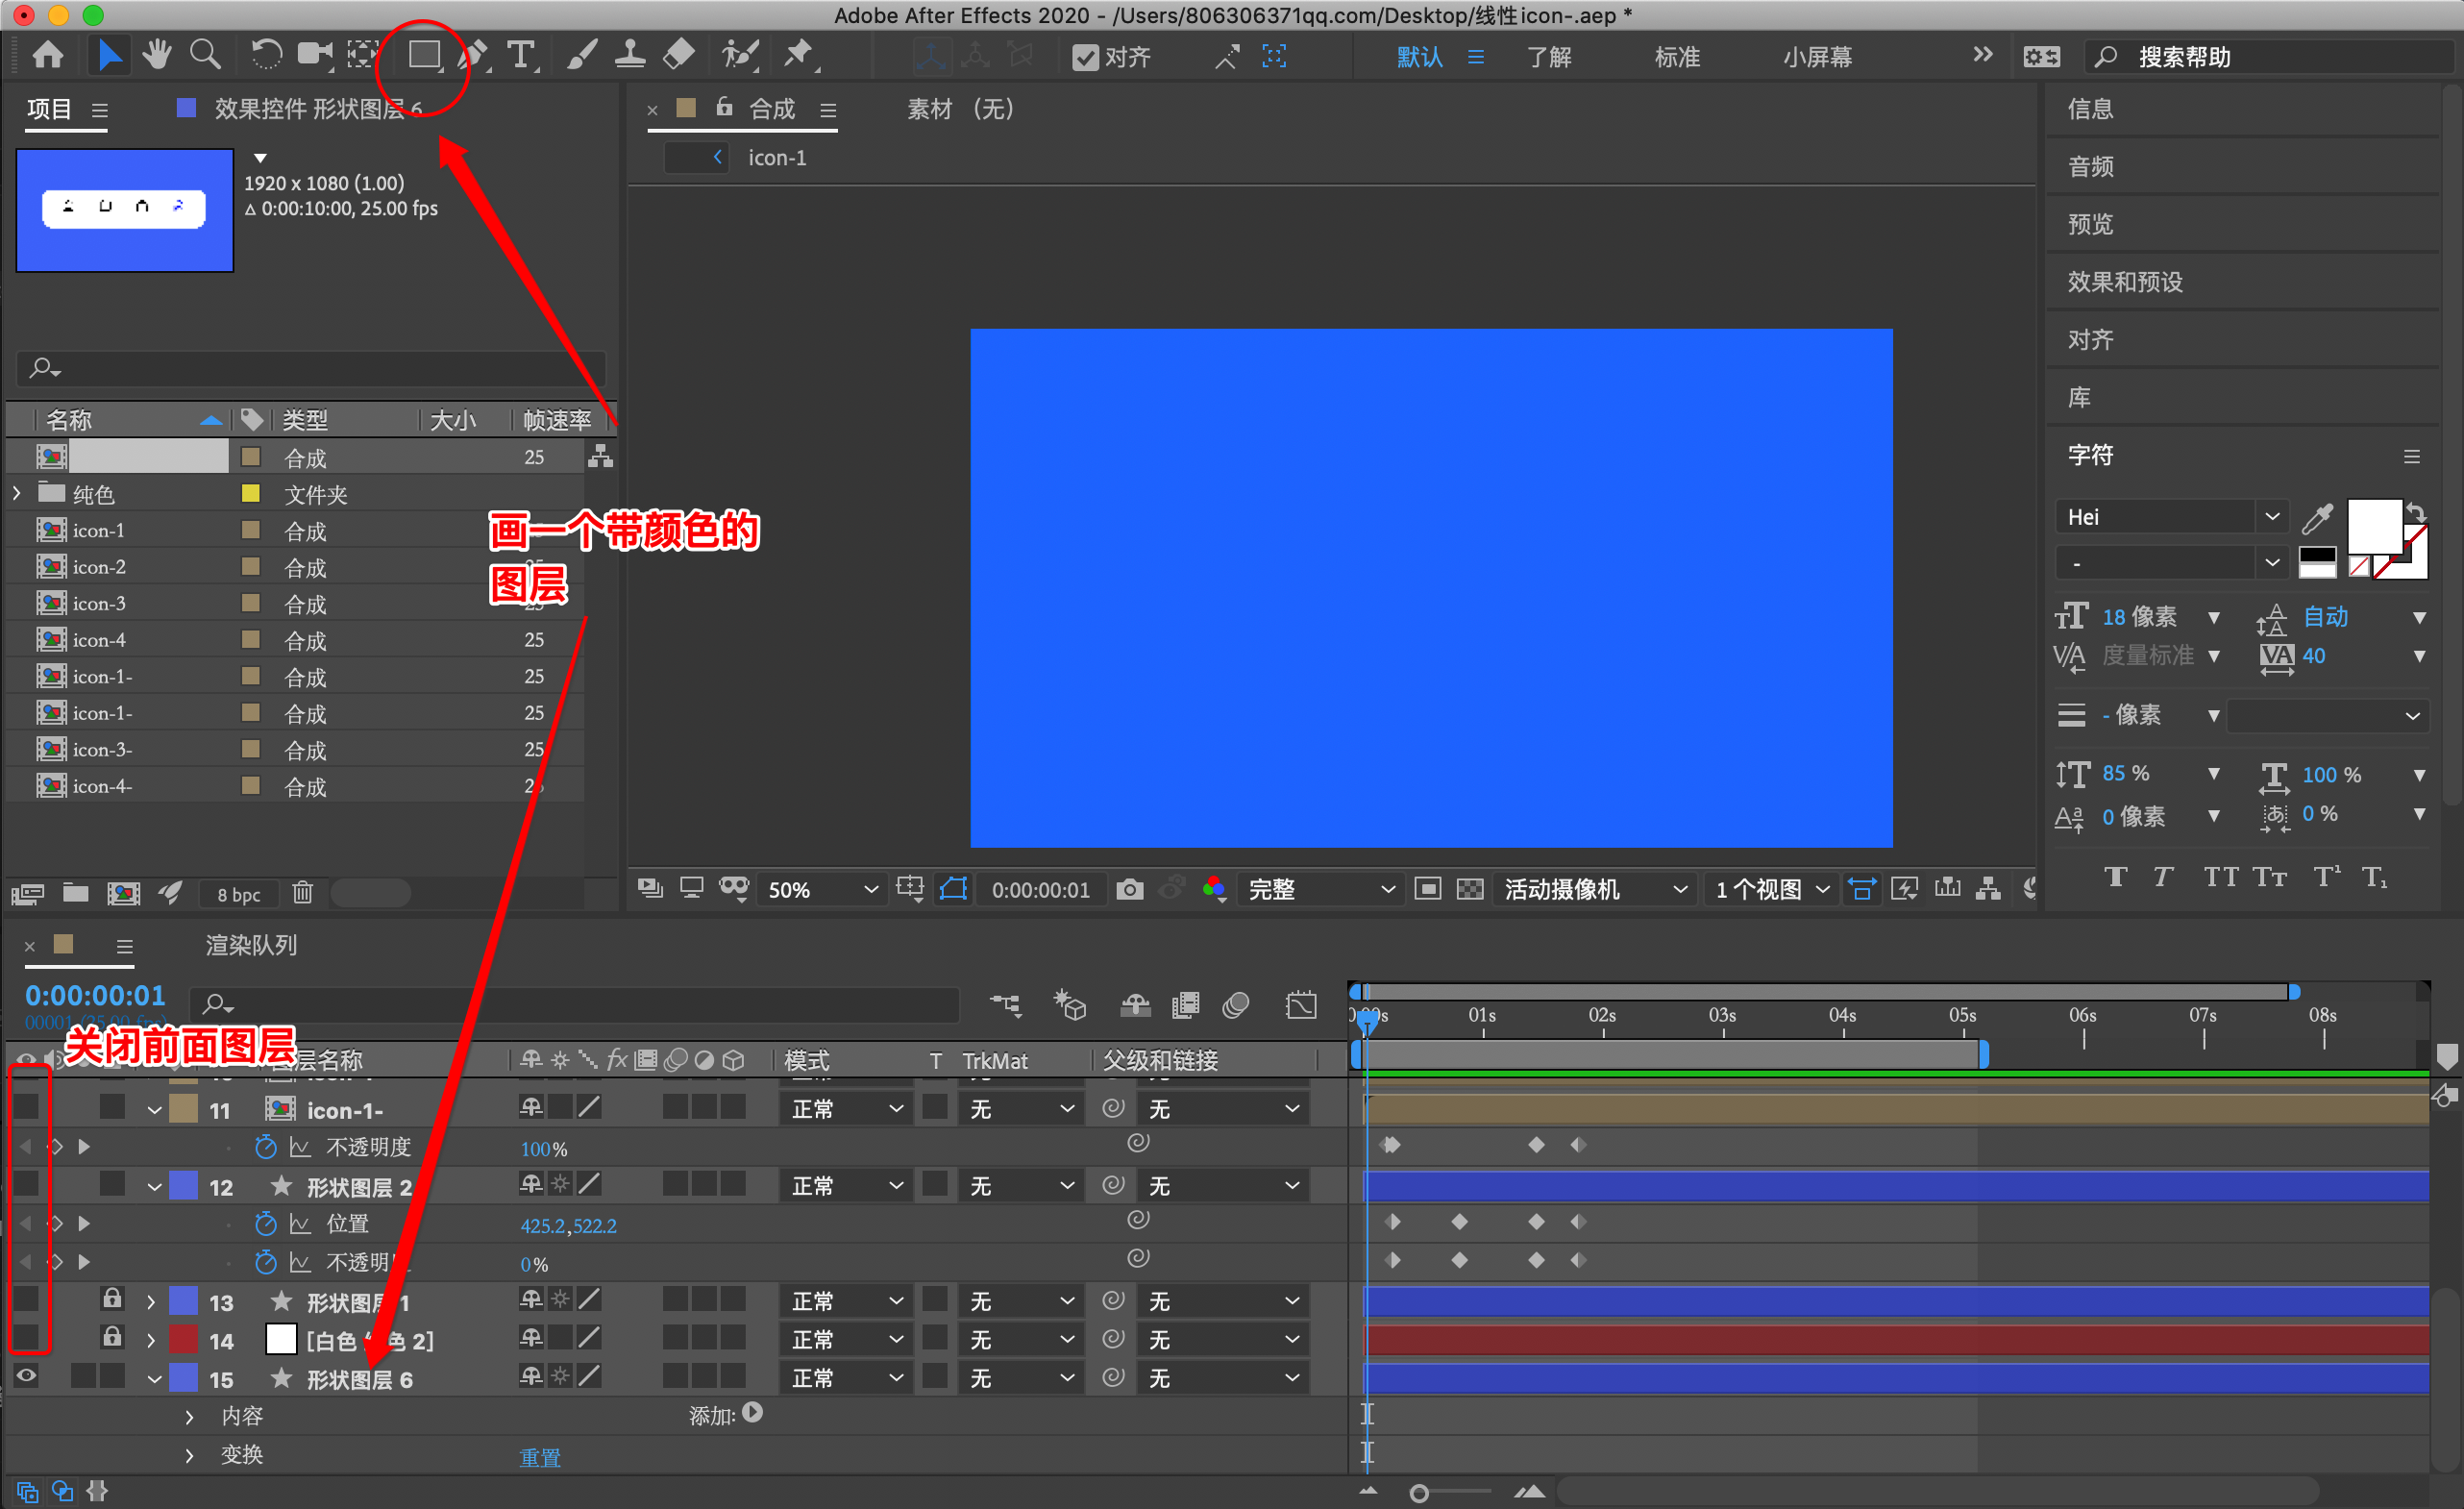Toggle motion blur enable icon in timeline

[x=1236, y=1005]
